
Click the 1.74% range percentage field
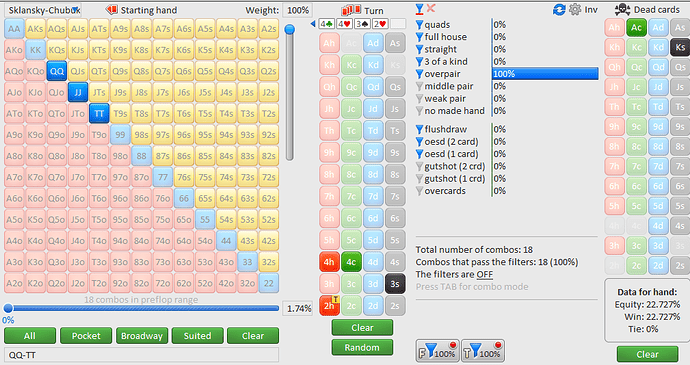(x=299, y=309)
